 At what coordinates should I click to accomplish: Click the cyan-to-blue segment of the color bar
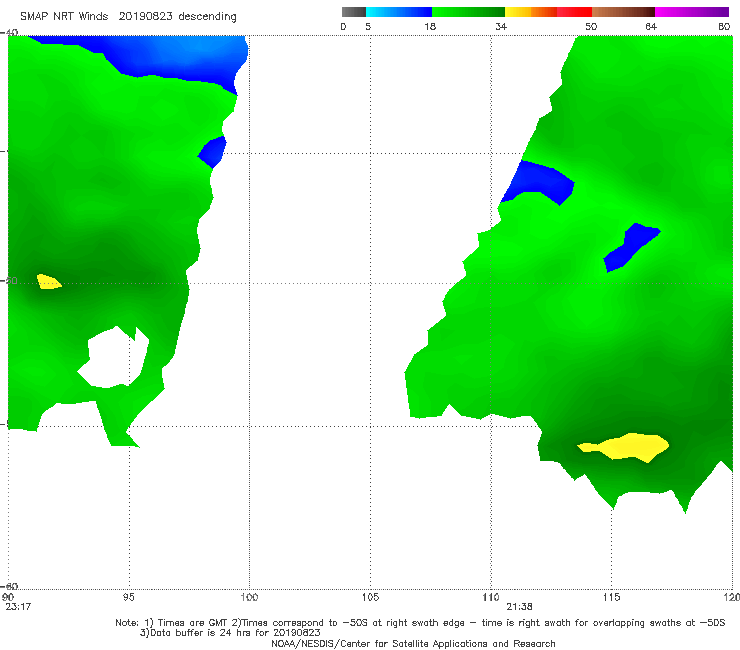point(399,12)
